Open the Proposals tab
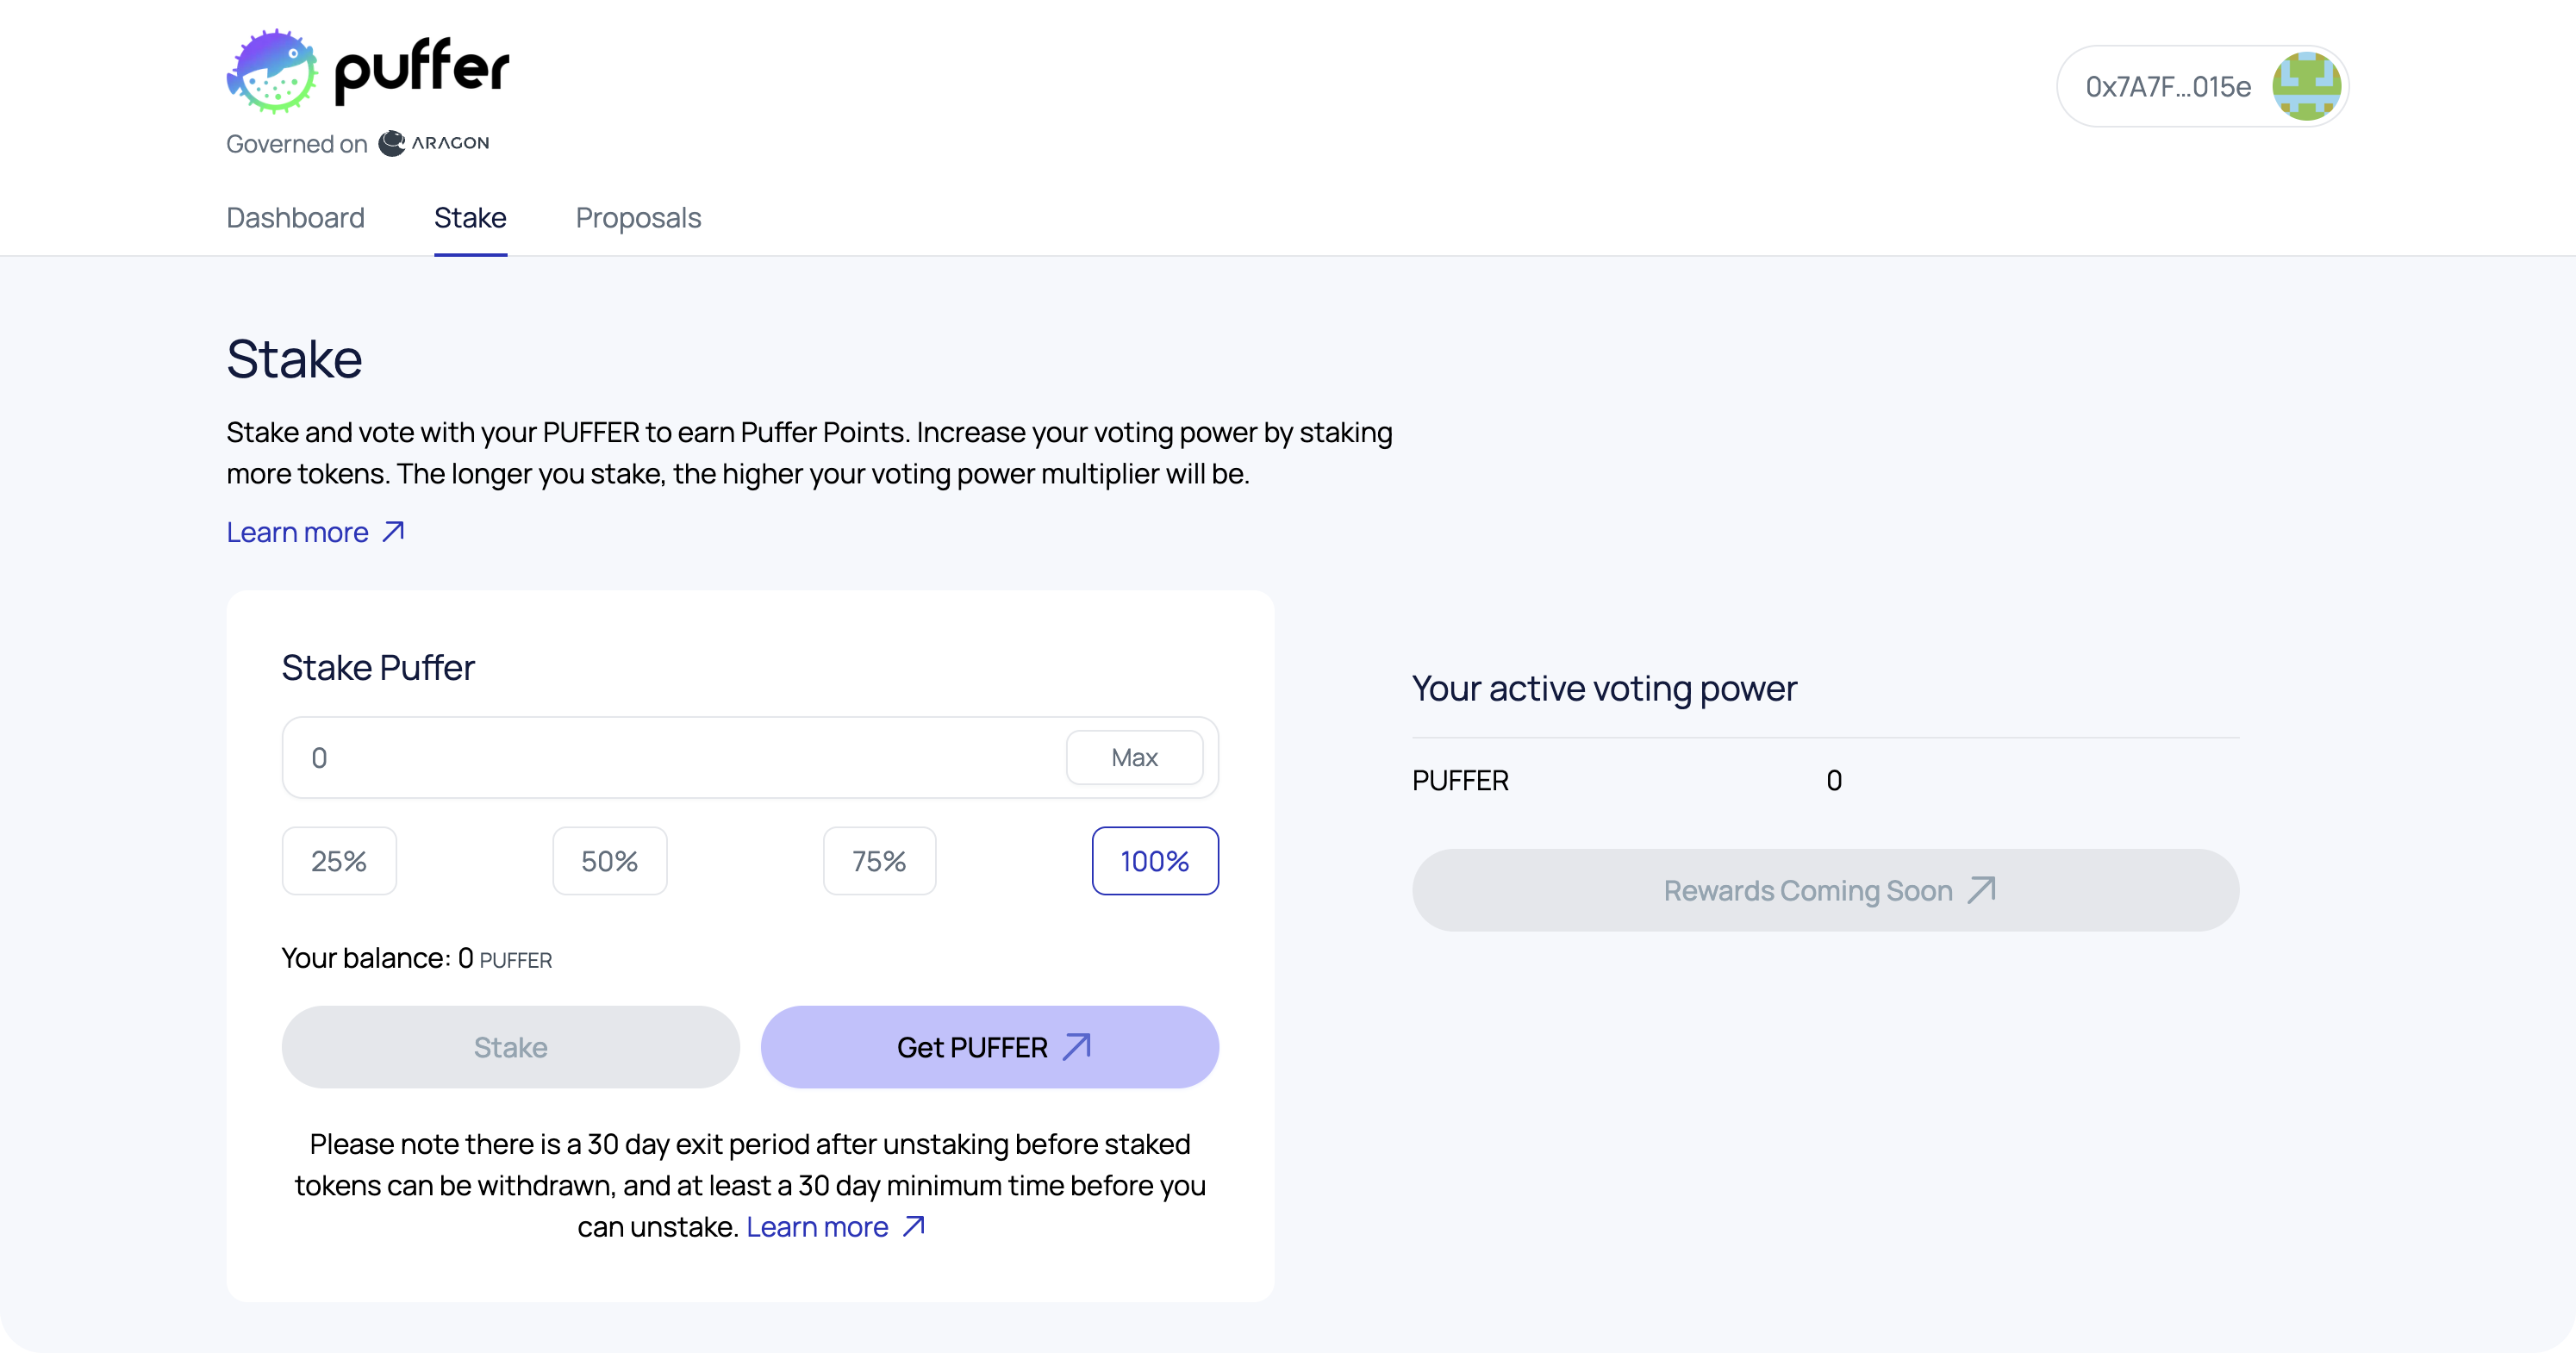Viewport: 2576px width, 1353px height. click(638, 218)
